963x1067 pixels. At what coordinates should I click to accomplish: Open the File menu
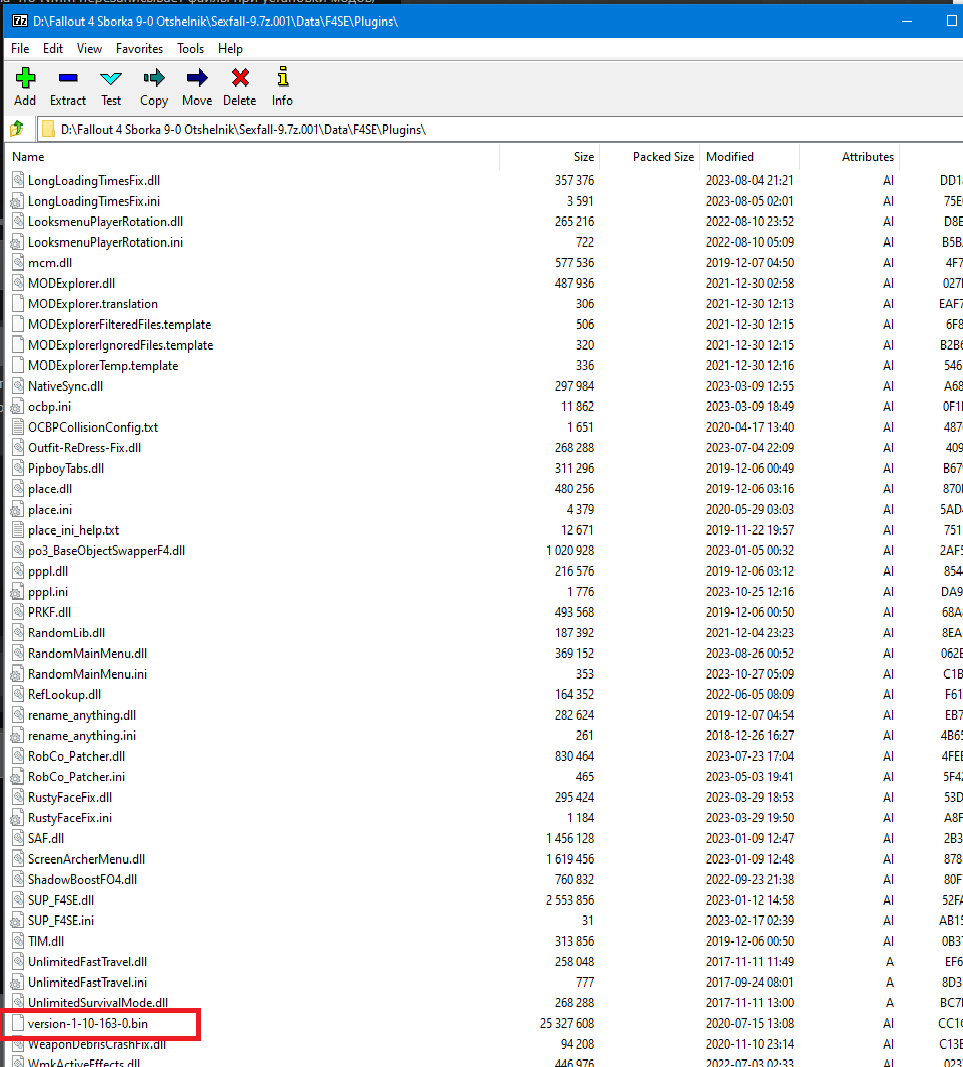[x=20, y=48]
